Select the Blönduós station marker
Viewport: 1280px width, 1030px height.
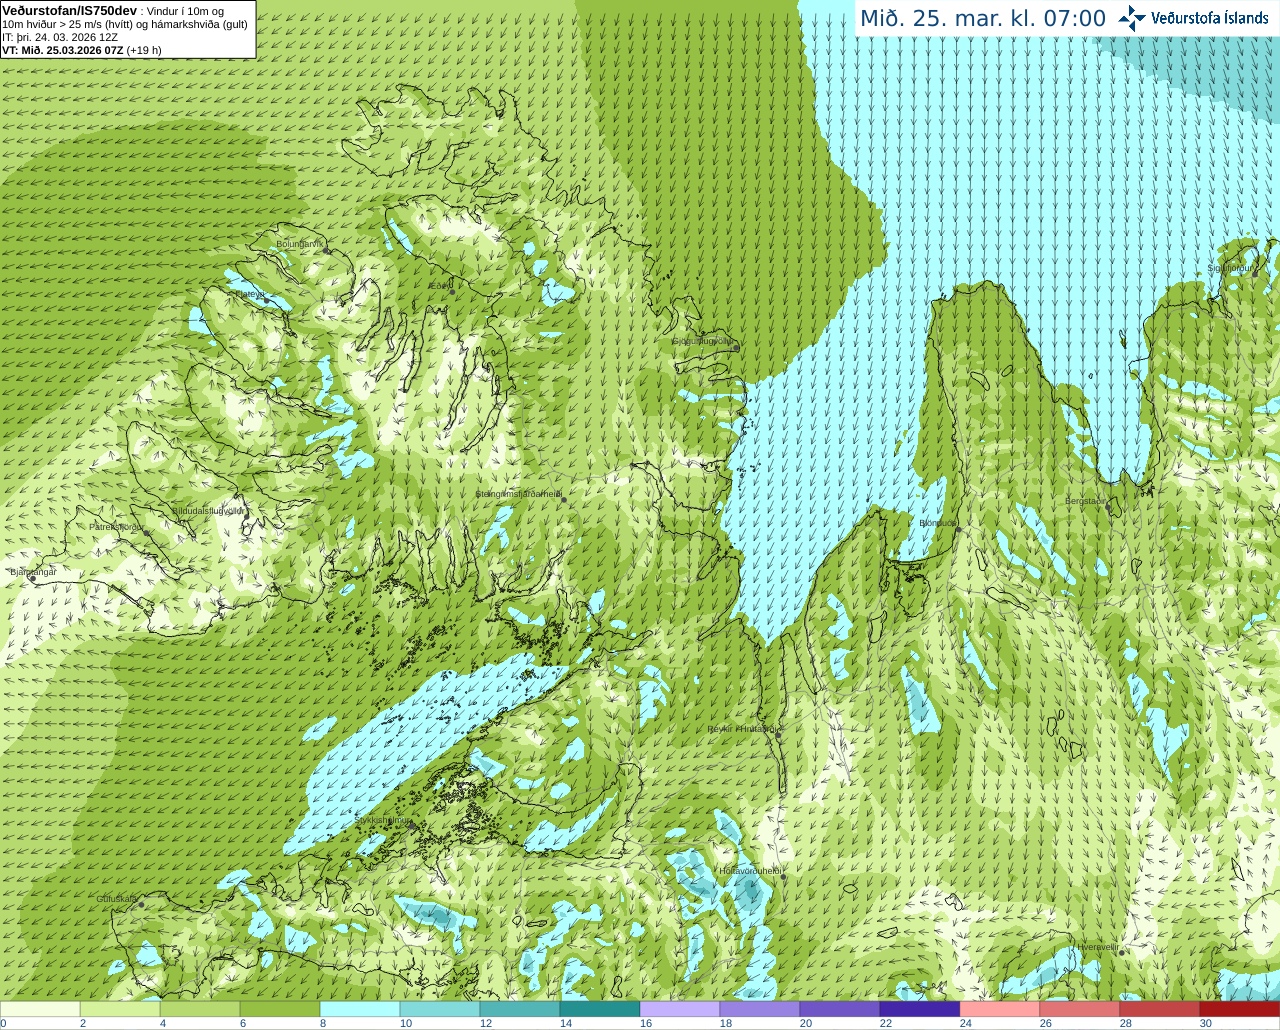click(x=957, y=529)
